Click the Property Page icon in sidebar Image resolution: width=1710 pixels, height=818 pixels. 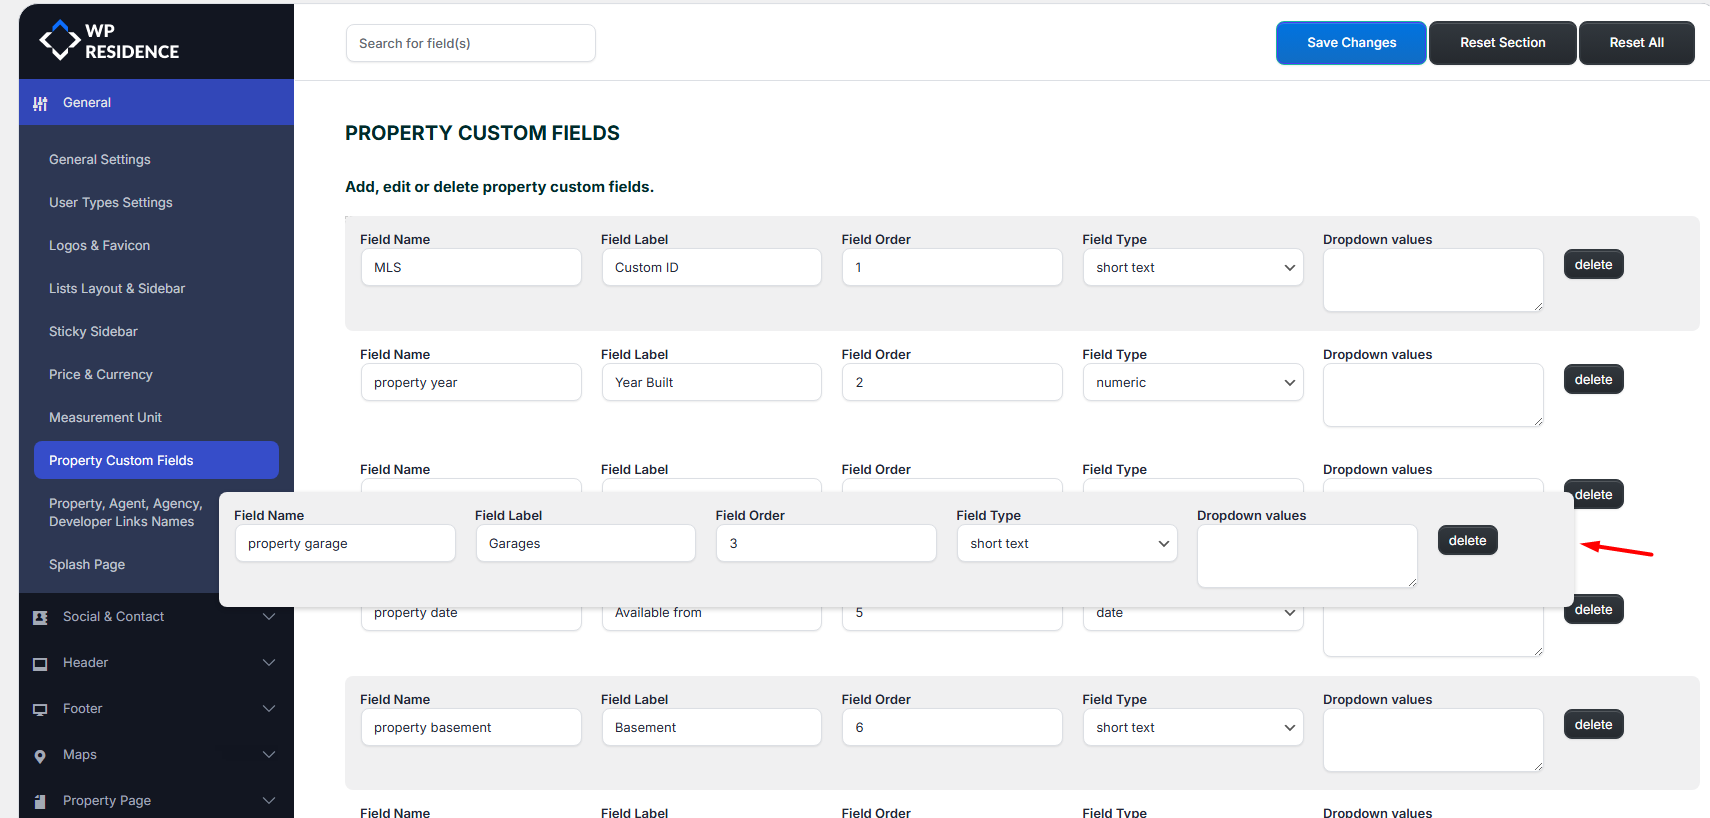pos(40,801)
